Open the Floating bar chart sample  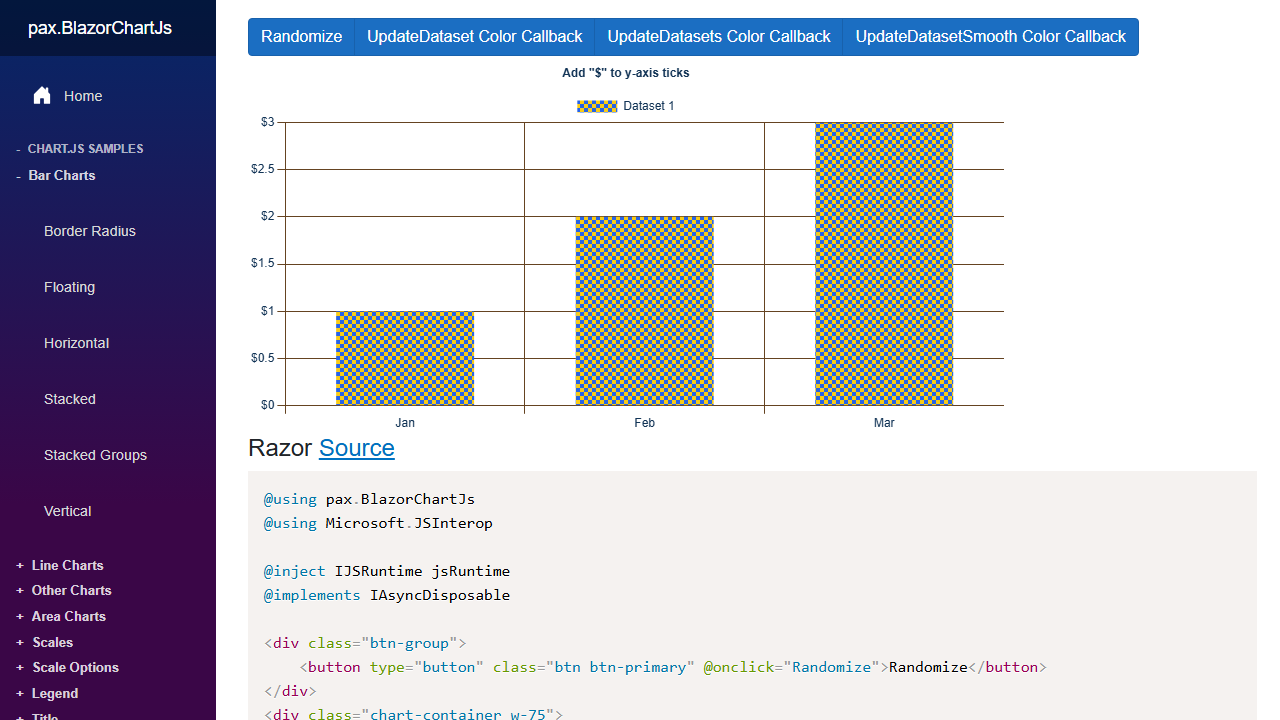pyautogui.click(x=70, y=287)
